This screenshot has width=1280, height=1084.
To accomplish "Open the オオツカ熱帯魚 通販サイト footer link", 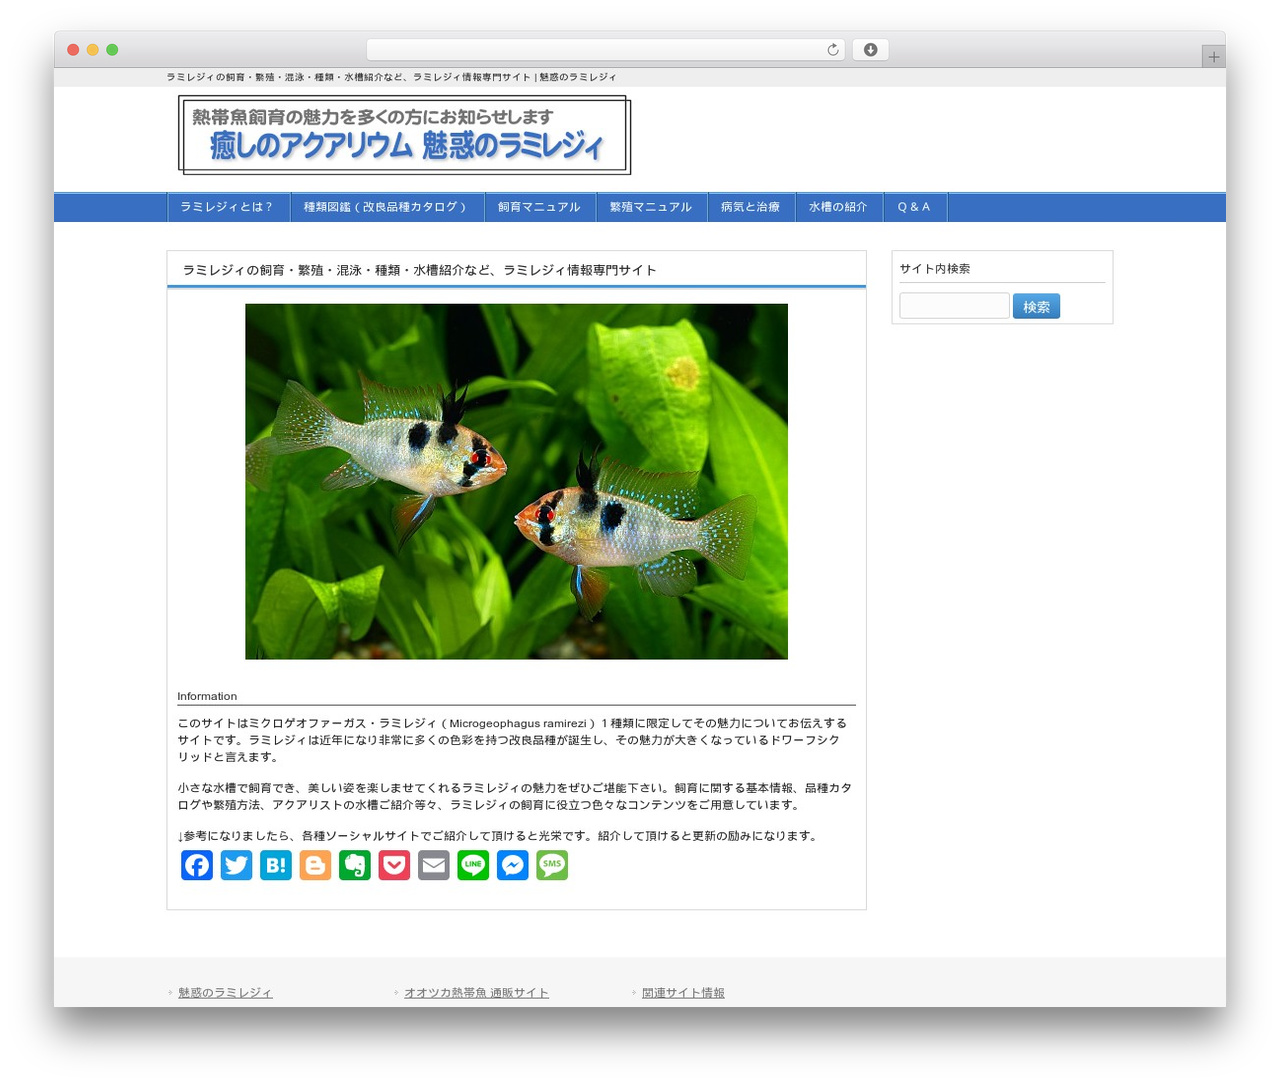I will 476,993.
